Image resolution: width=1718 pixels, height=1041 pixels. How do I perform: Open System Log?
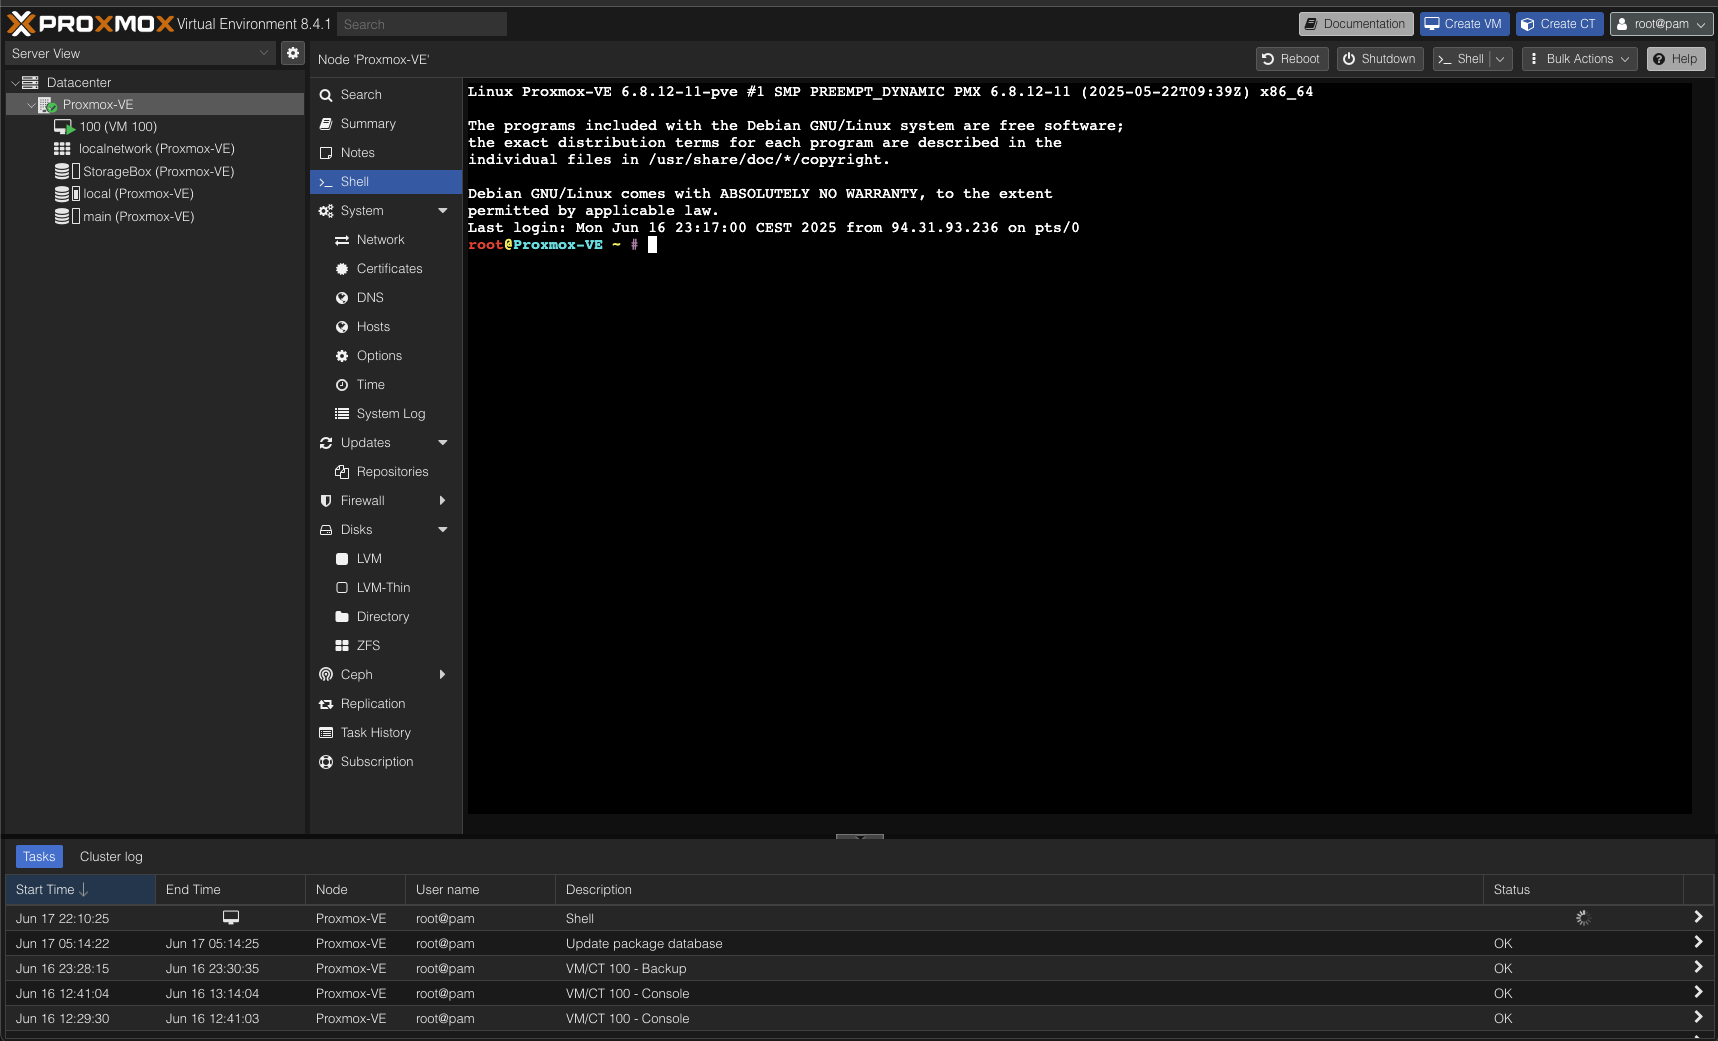click(386, 414)
